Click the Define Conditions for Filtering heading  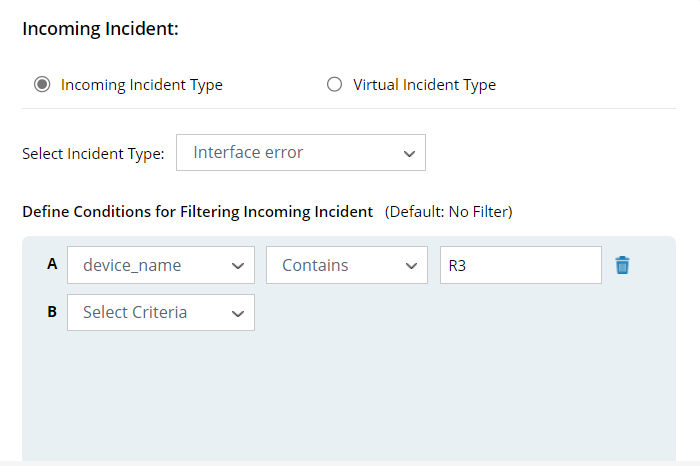point(197,212)
